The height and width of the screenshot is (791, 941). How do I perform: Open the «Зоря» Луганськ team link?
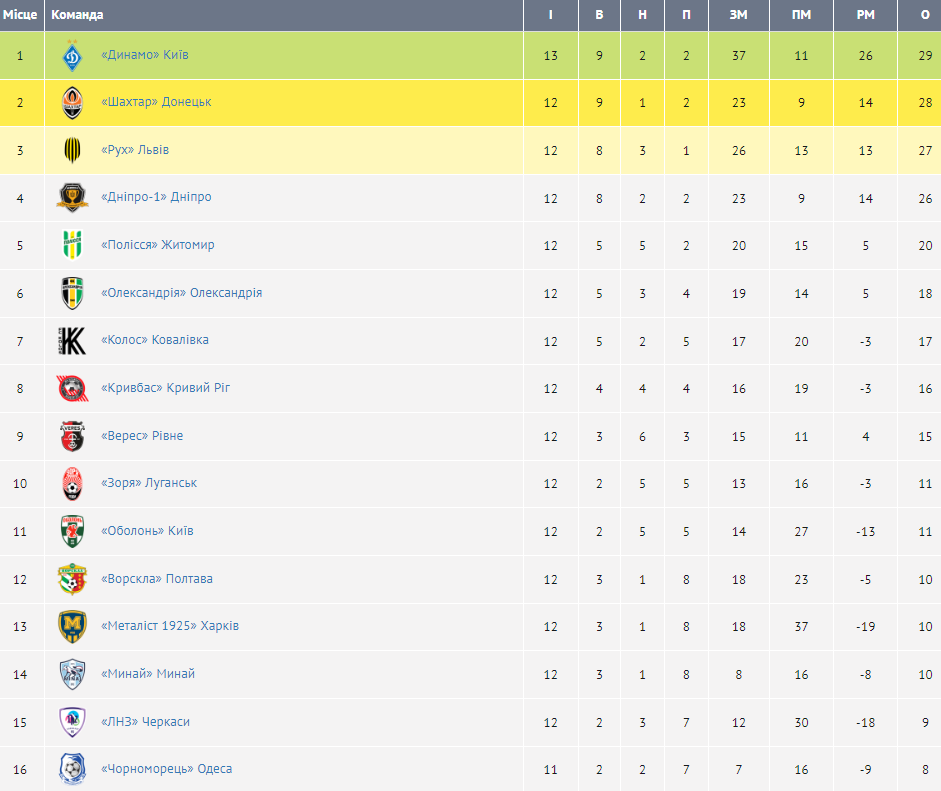tap(149, 483)
